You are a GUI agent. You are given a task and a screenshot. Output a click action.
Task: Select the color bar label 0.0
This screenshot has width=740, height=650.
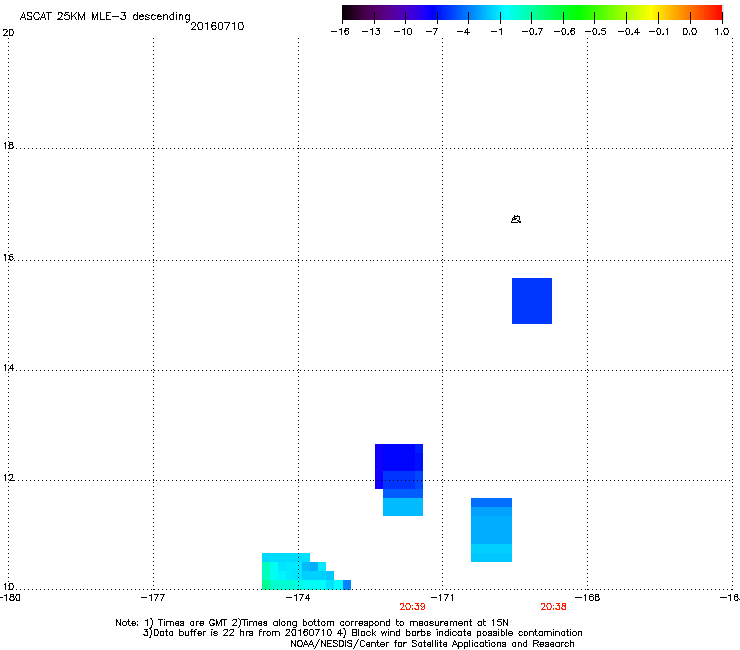coord(690,32)
